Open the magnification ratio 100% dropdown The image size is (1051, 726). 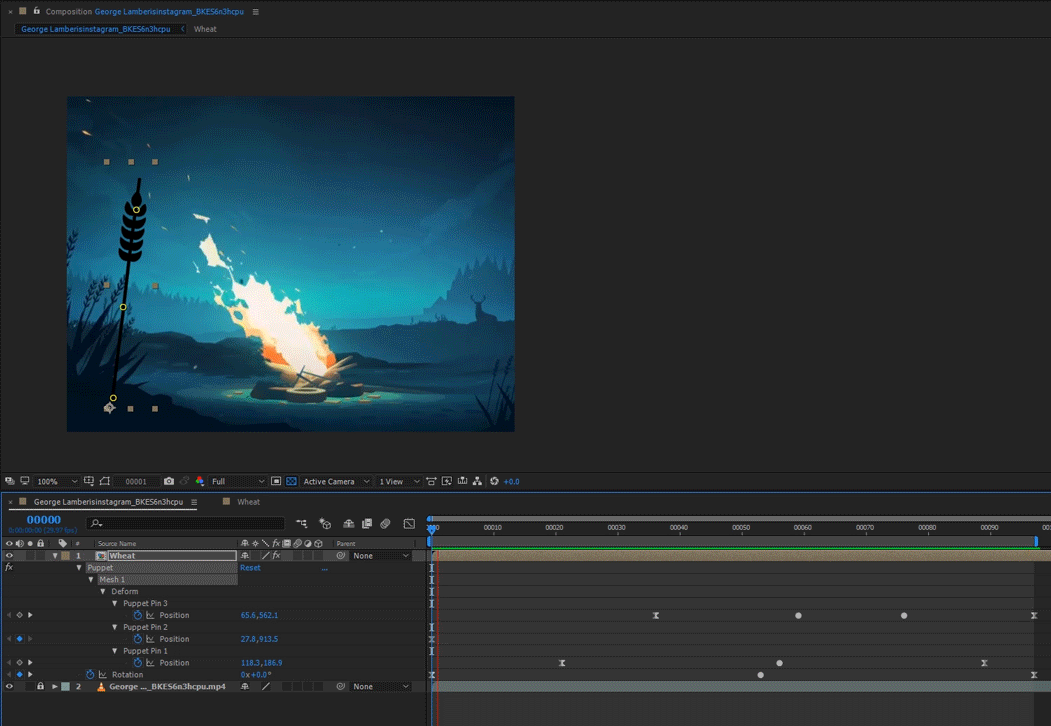[57, 481]
